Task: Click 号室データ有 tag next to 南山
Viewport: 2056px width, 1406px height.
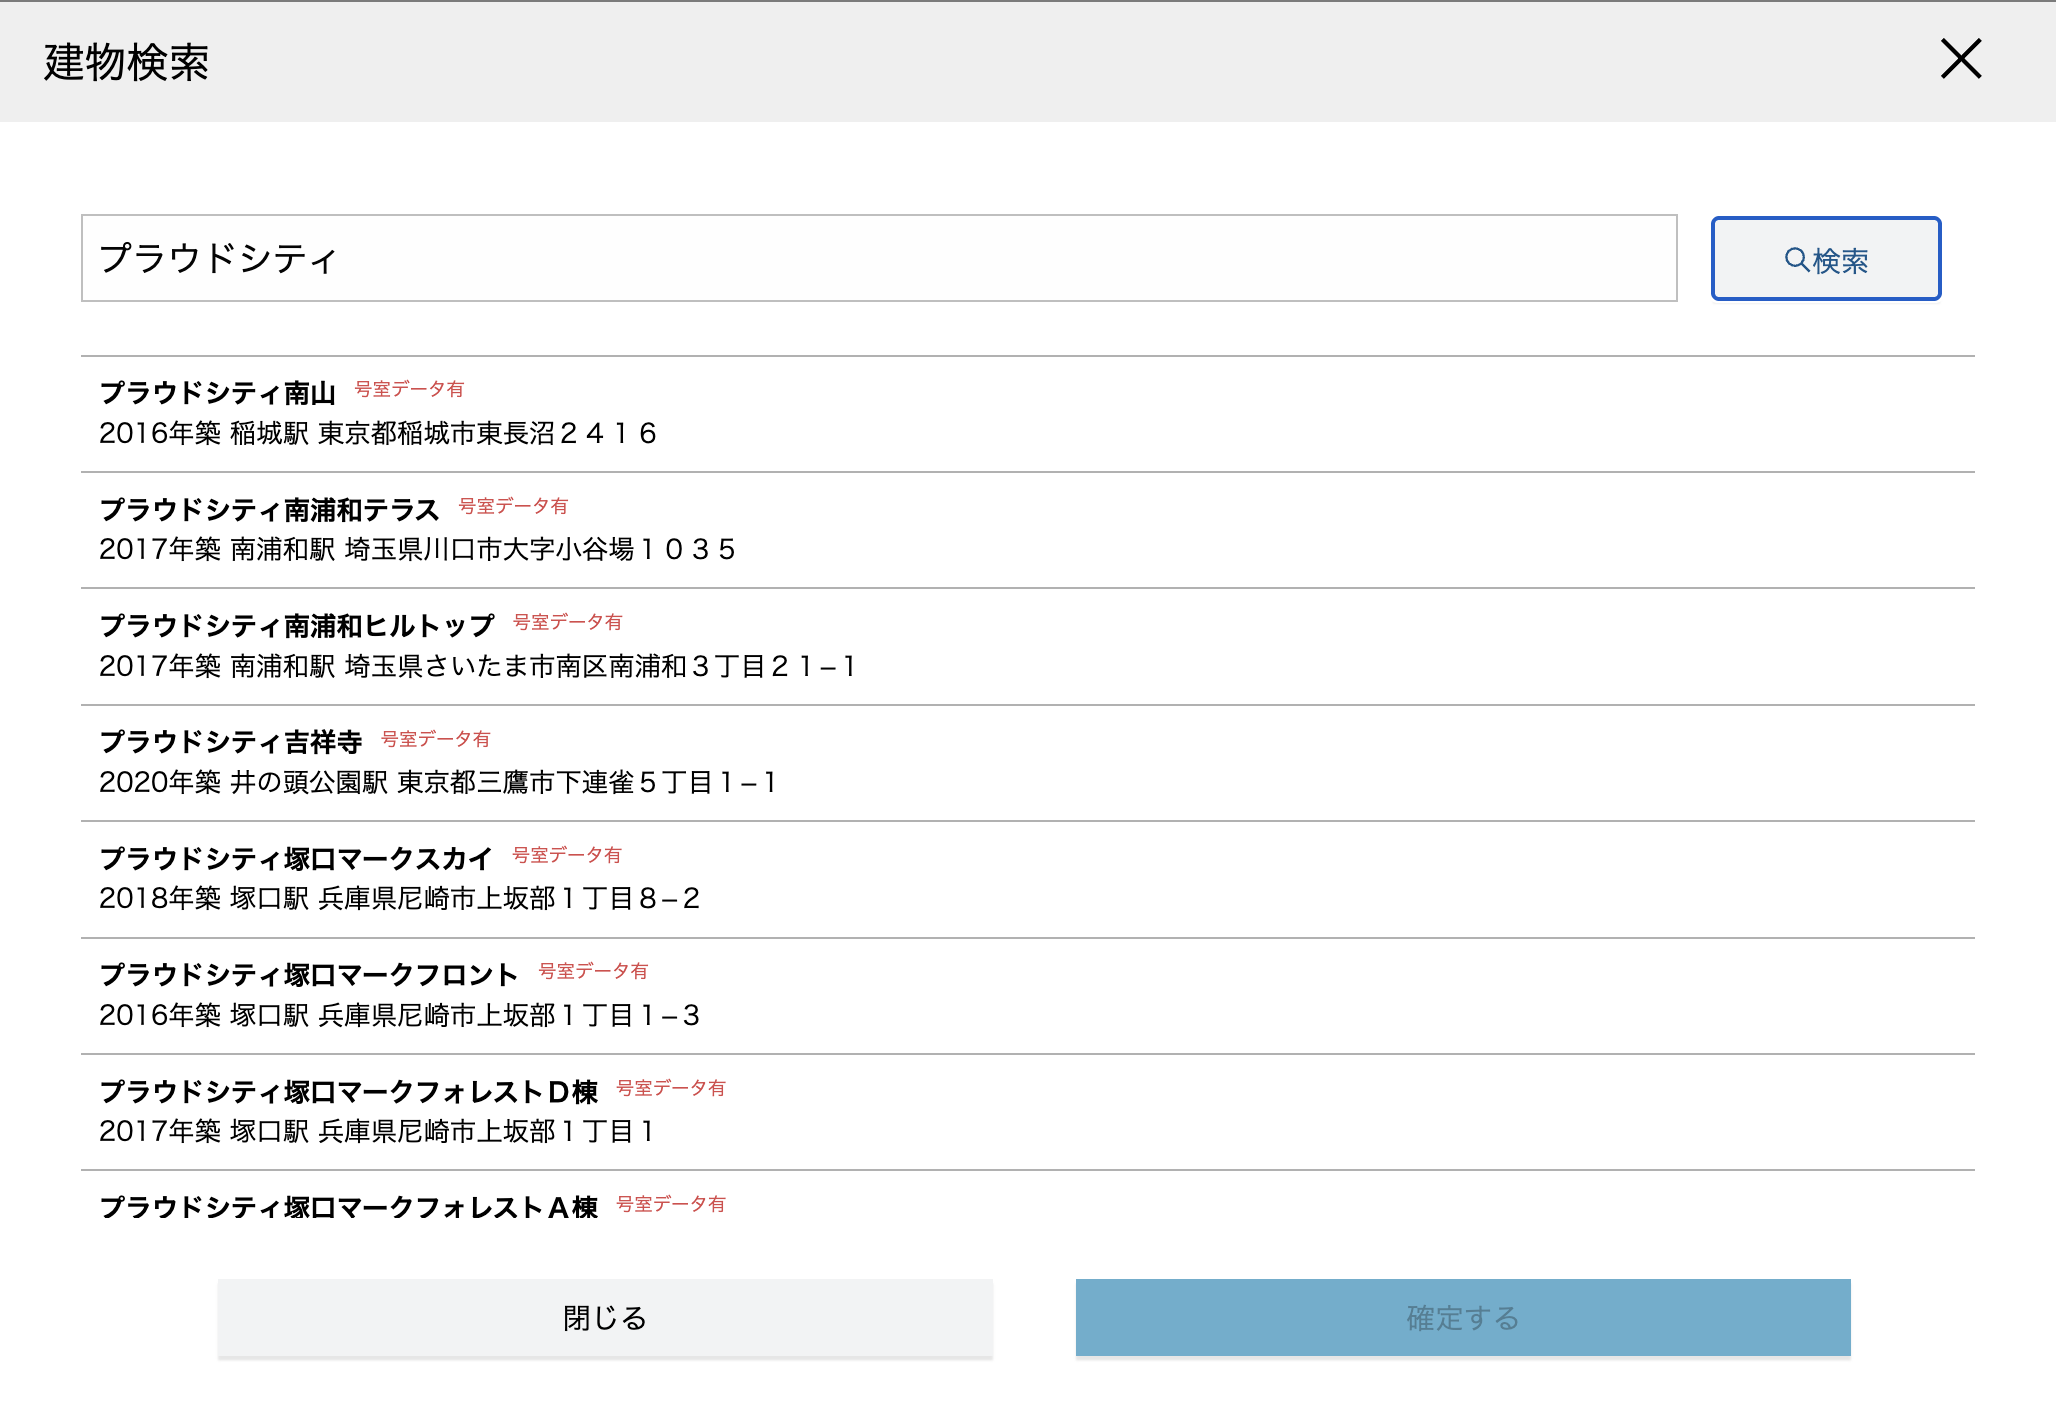Action: tap(409, 389)
